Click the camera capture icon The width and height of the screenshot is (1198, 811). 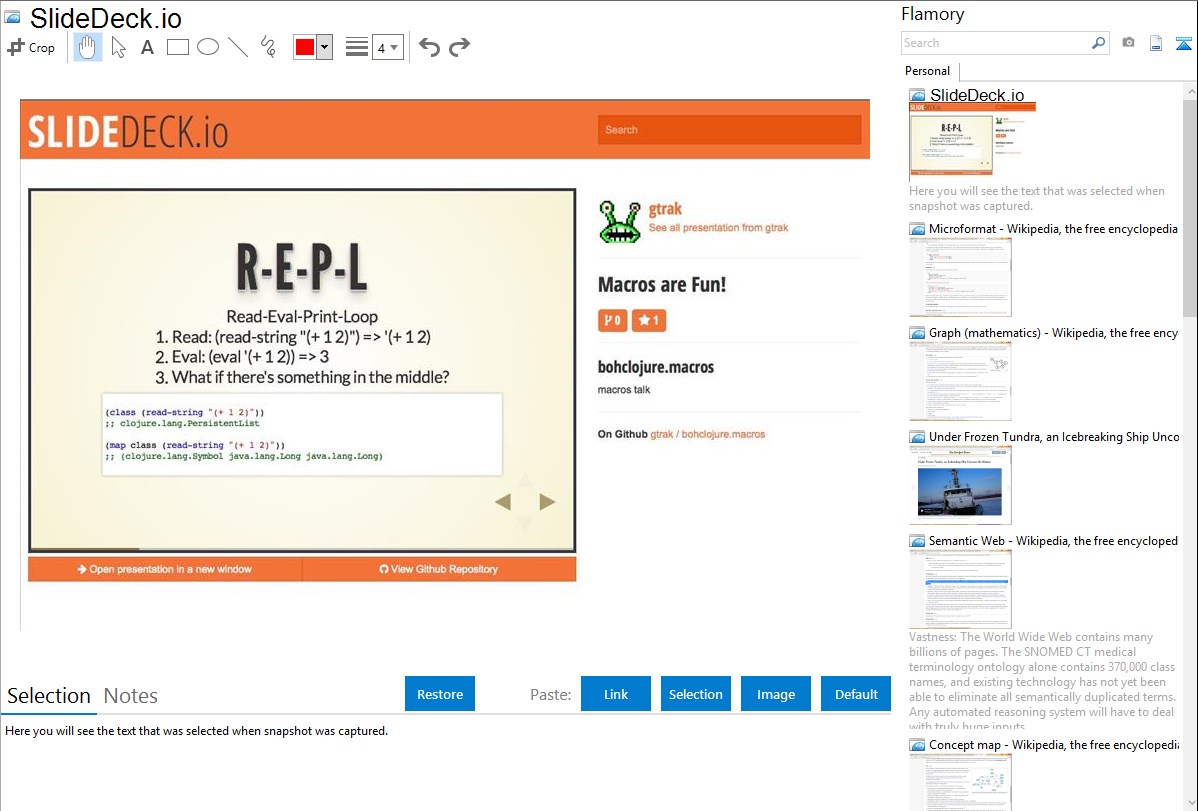[1128, 43]
